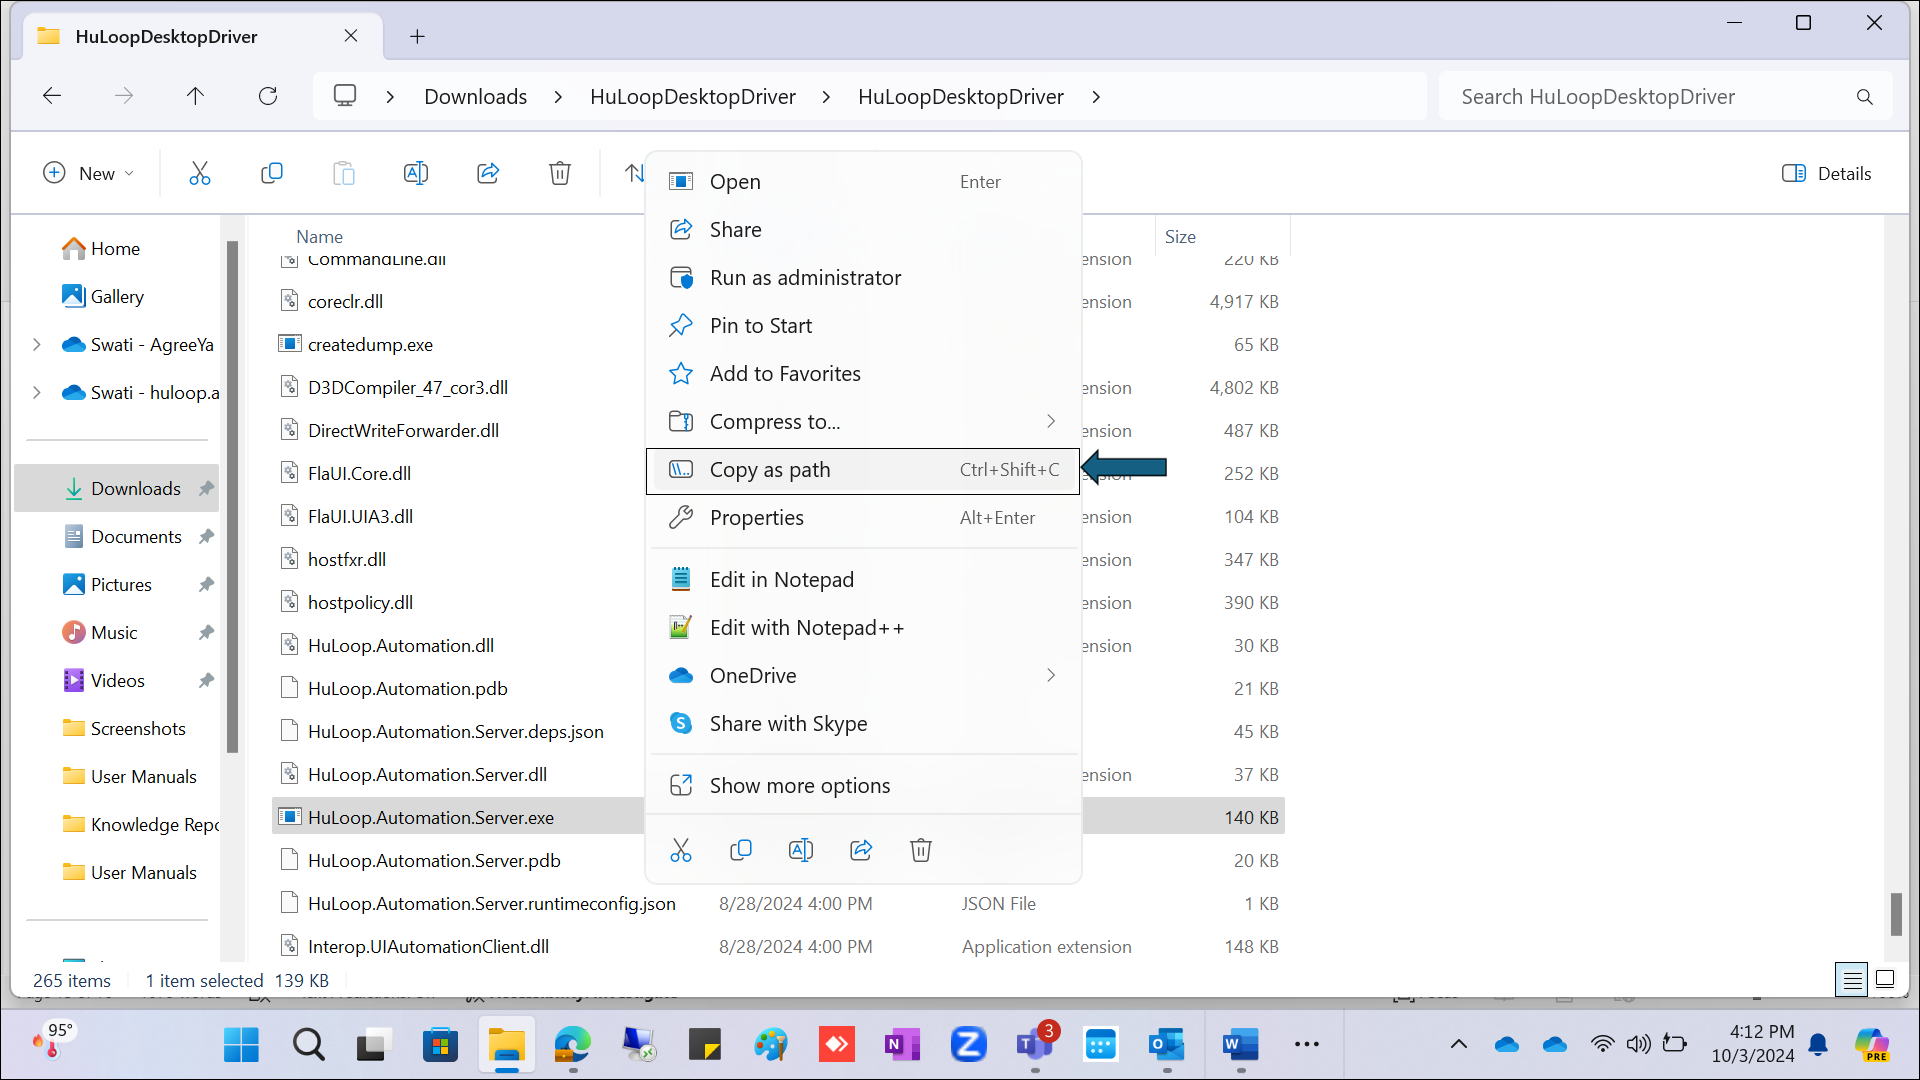Switch to the large icons view

[1885, 979]
